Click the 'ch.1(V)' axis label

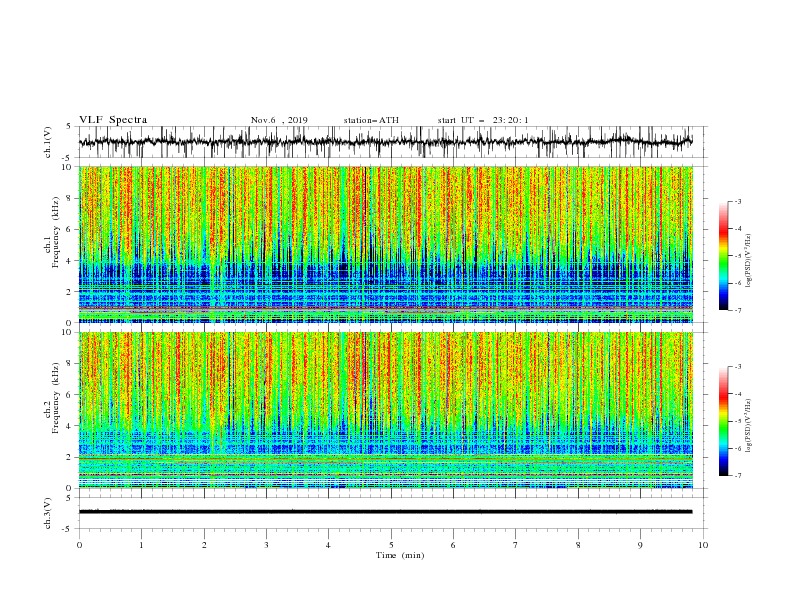coord(48,142)
